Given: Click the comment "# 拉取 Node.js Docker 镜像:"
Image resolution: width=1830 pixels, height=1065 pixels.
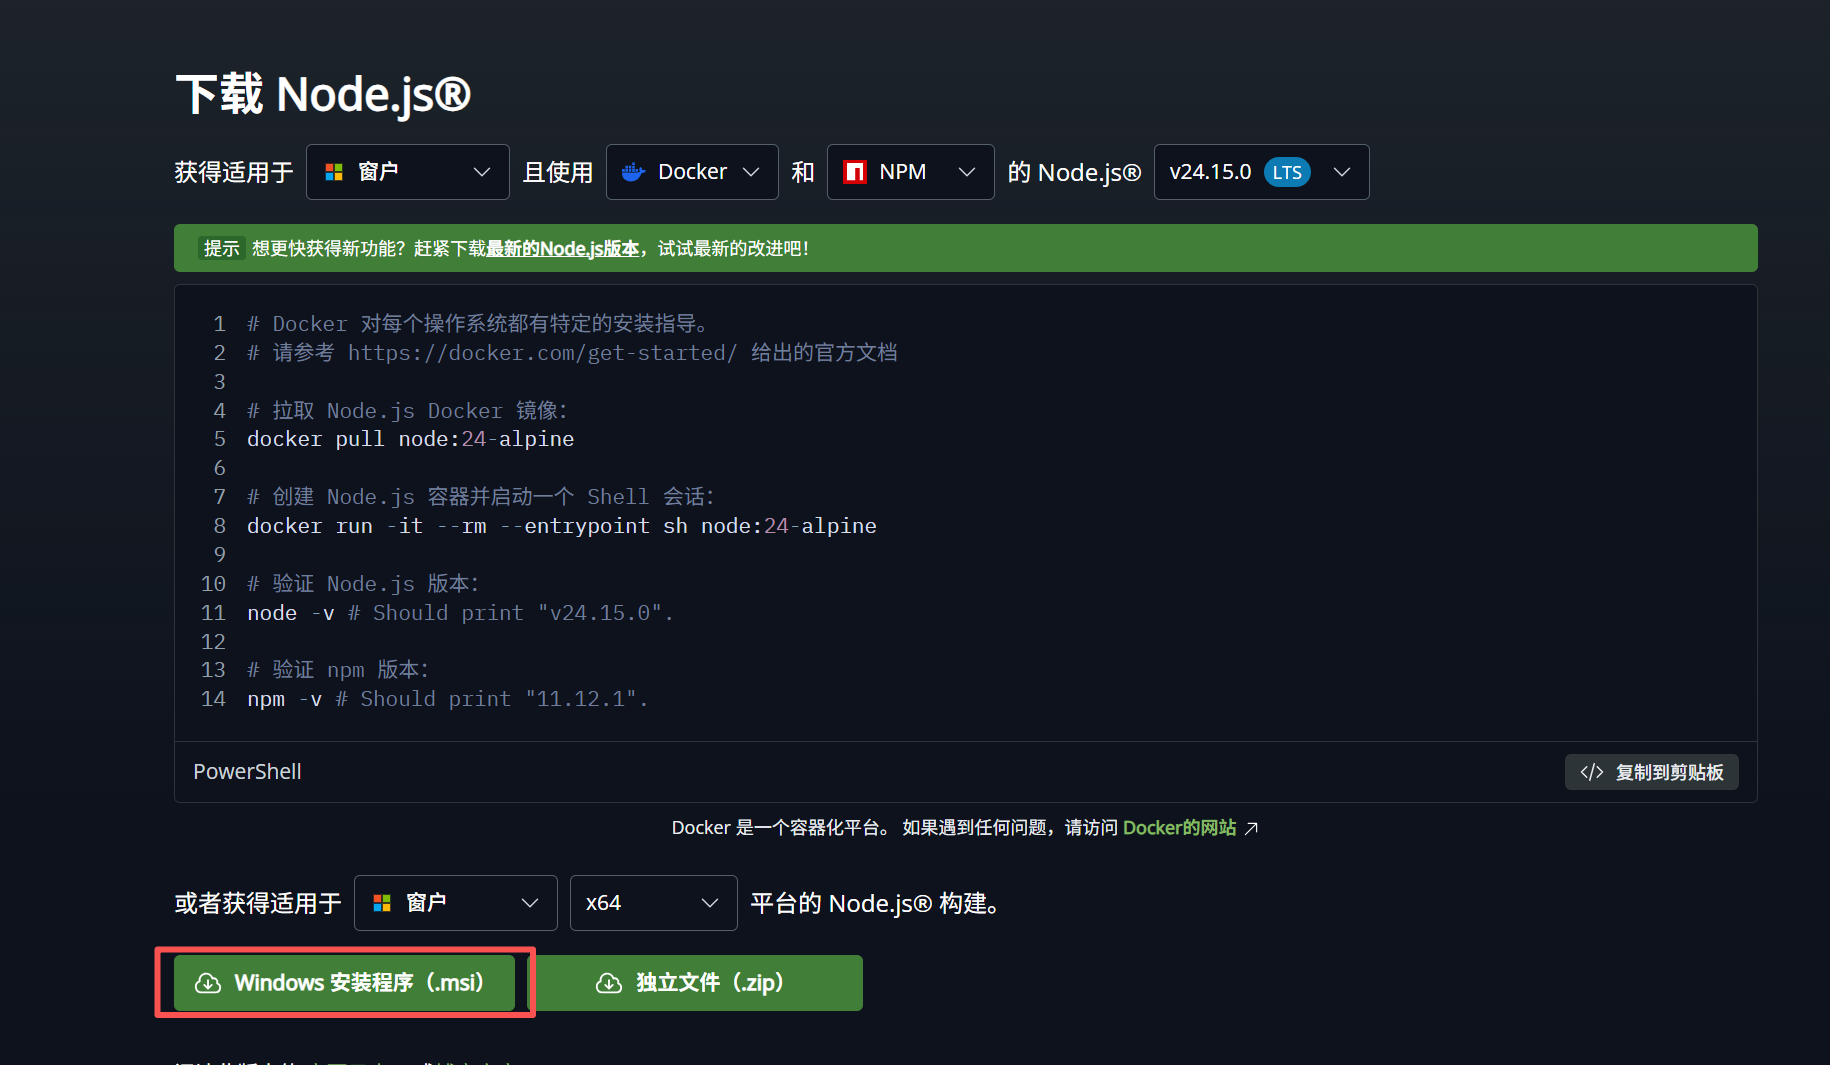Looking at the screenshot, I should (x=407, y=411).
